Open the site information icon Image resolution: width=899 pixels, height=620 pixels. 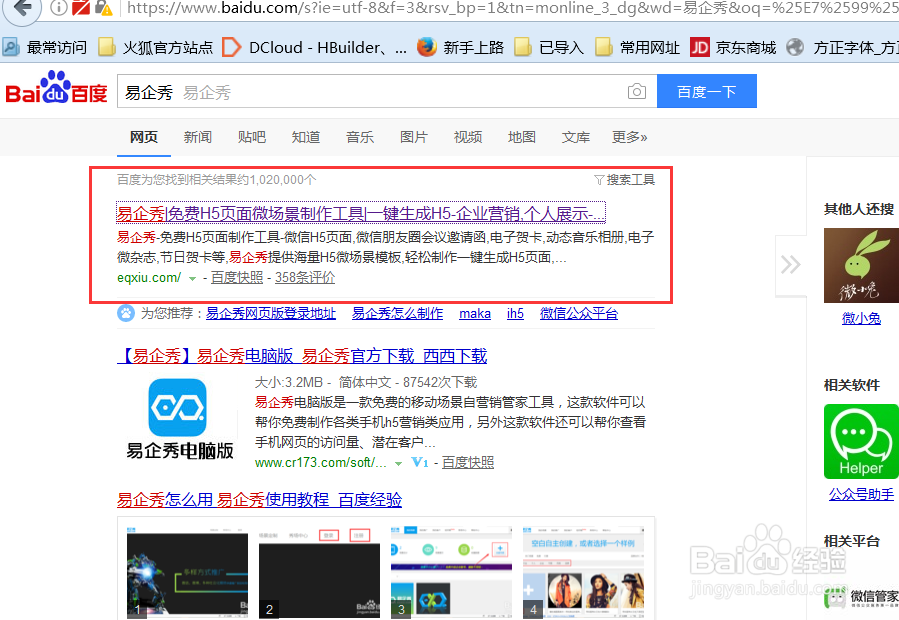[58, 7]
